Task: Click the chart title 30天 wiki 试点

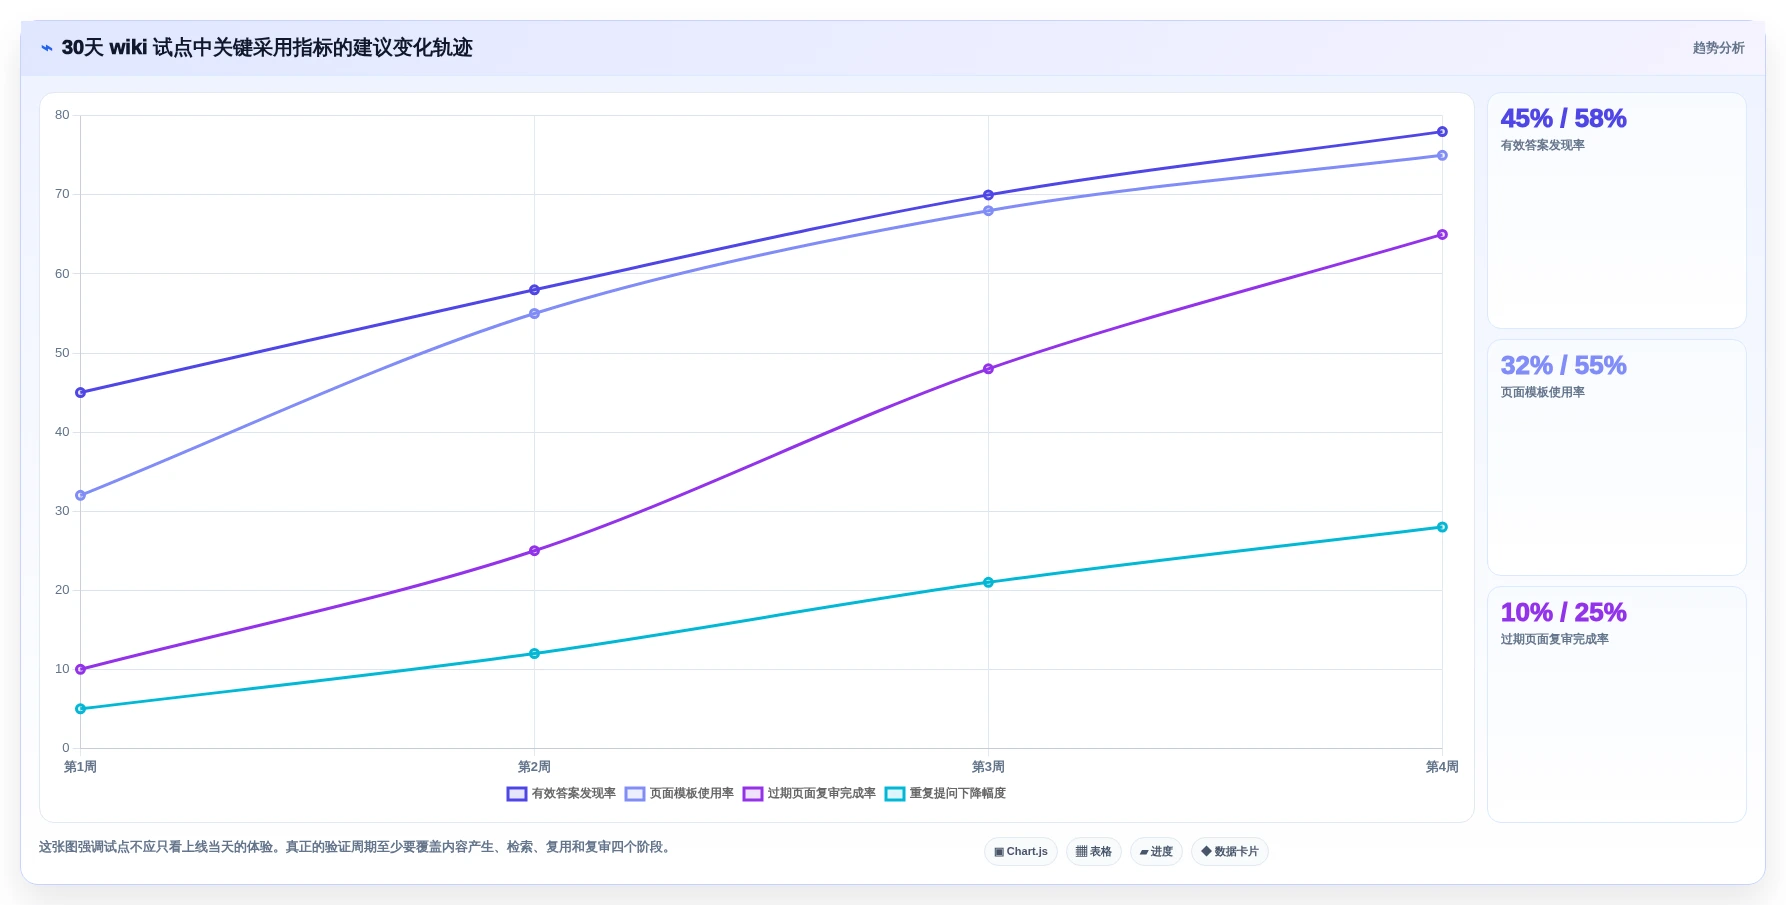Action: [267, 48]
